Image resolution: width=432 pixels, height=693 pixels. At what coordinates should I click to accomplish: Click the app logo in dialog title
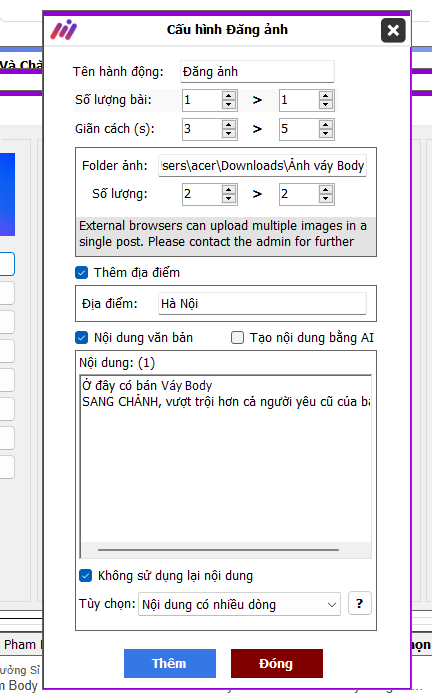tap(63, 30)
